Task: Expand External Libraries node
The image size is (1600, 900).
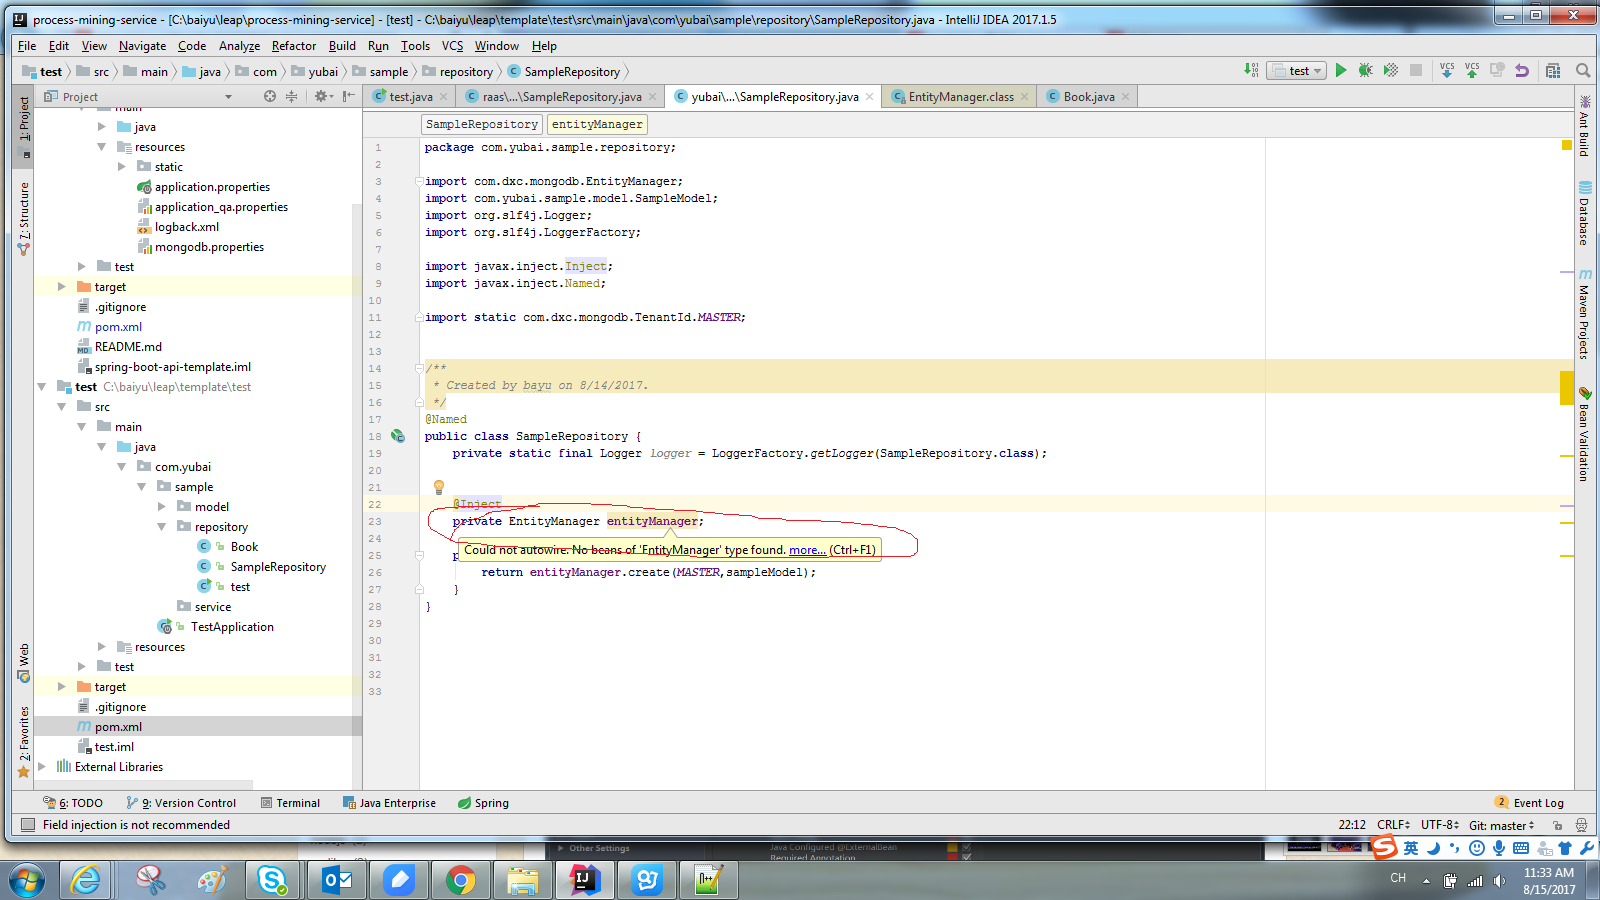Action: (x=41, y=767)
